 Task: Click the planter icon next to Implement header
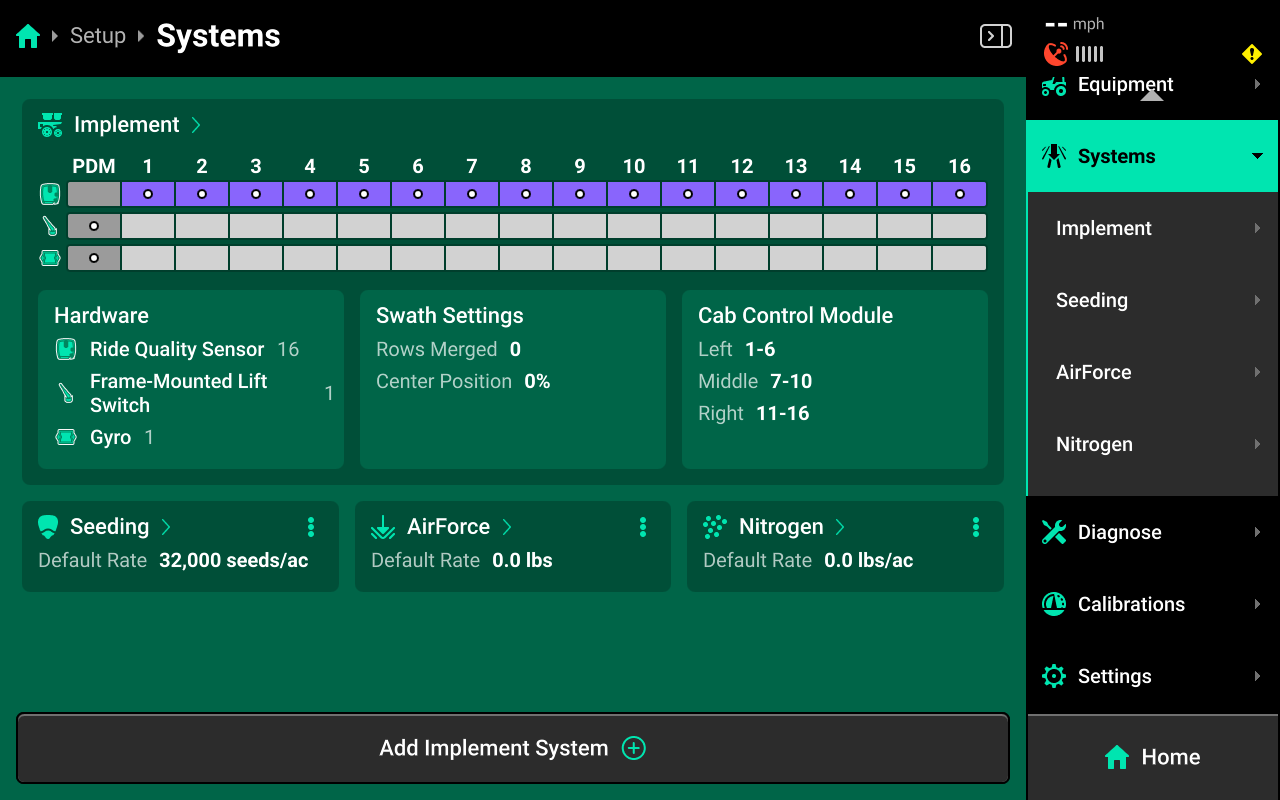pyautogui.click(x=49, y=123)
